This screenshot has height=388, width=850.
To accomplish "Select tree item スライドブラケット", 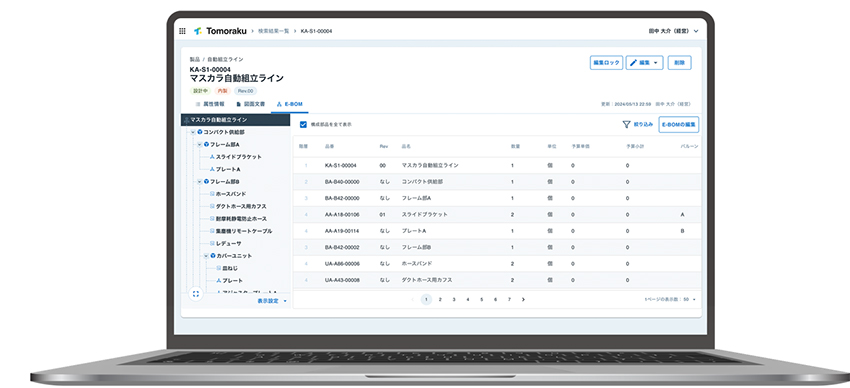I will pyautogui.click(x=239, y=157).
